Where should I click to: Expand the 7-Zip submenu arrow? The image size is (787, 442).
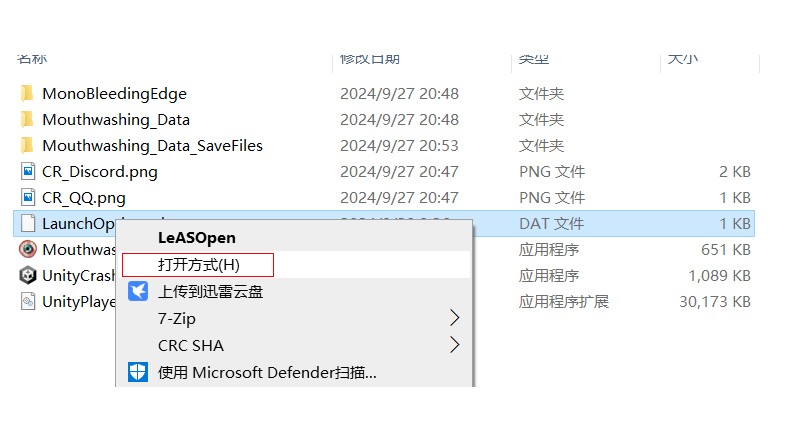click(x=454, y=318)
